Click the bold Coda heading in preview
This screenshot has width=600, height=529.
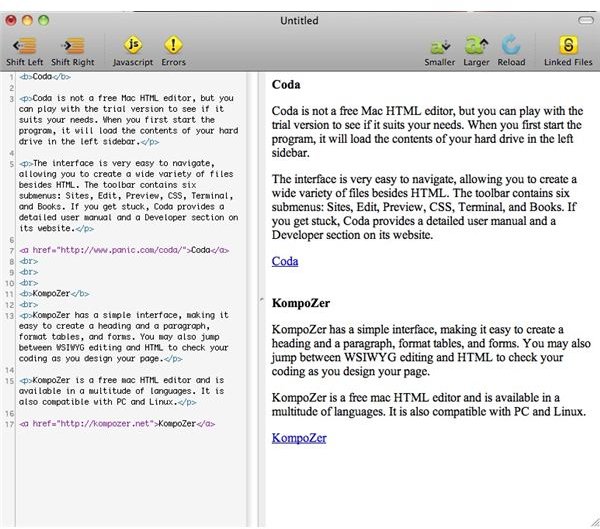point(286,85)
